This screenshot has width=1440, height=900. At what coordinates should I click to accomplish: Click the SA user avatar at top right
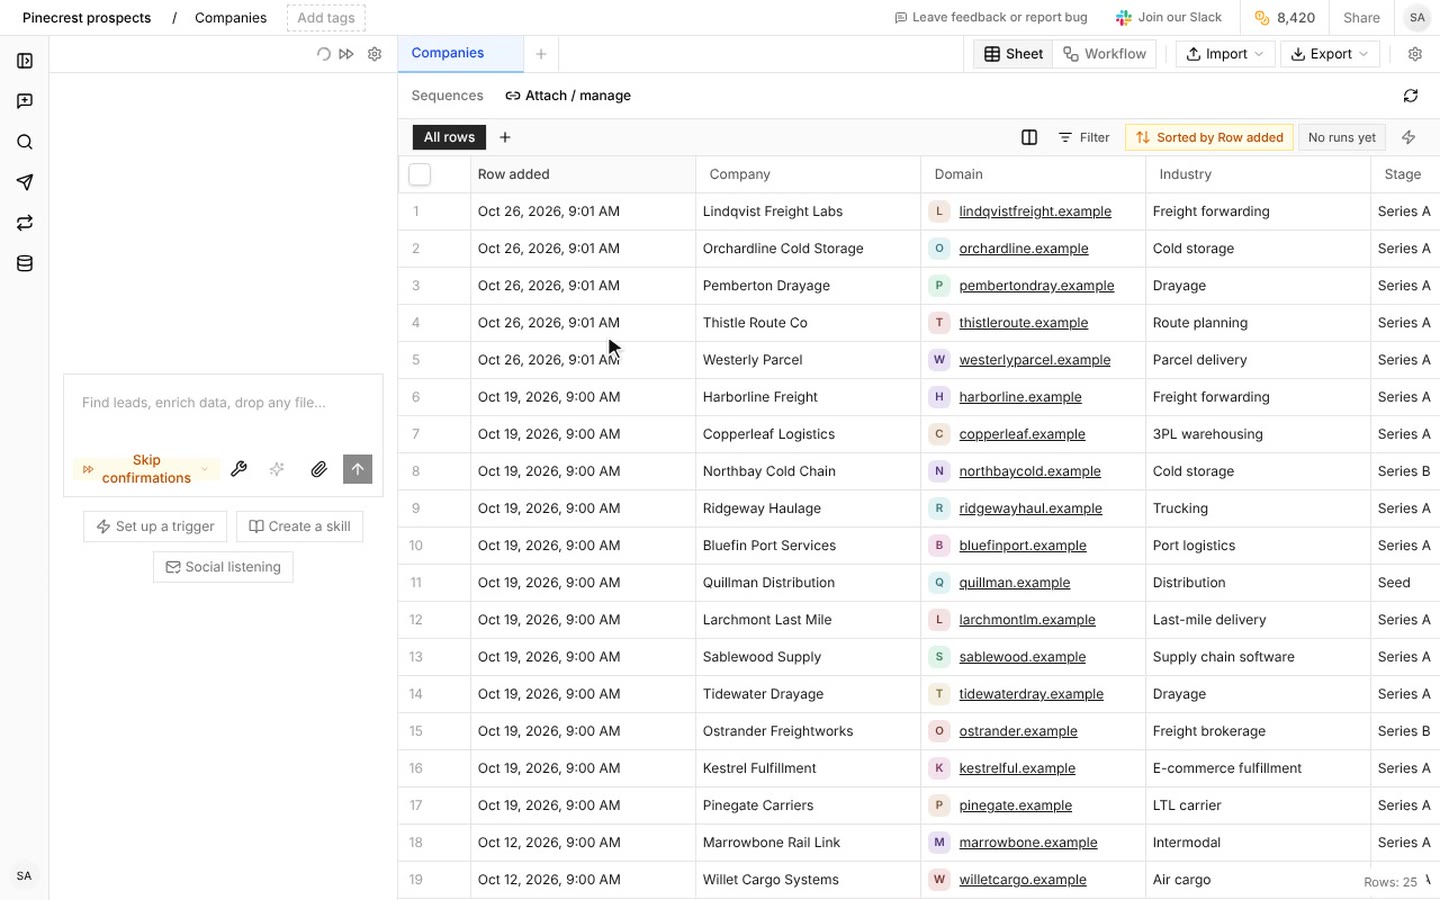(1417, 18)
